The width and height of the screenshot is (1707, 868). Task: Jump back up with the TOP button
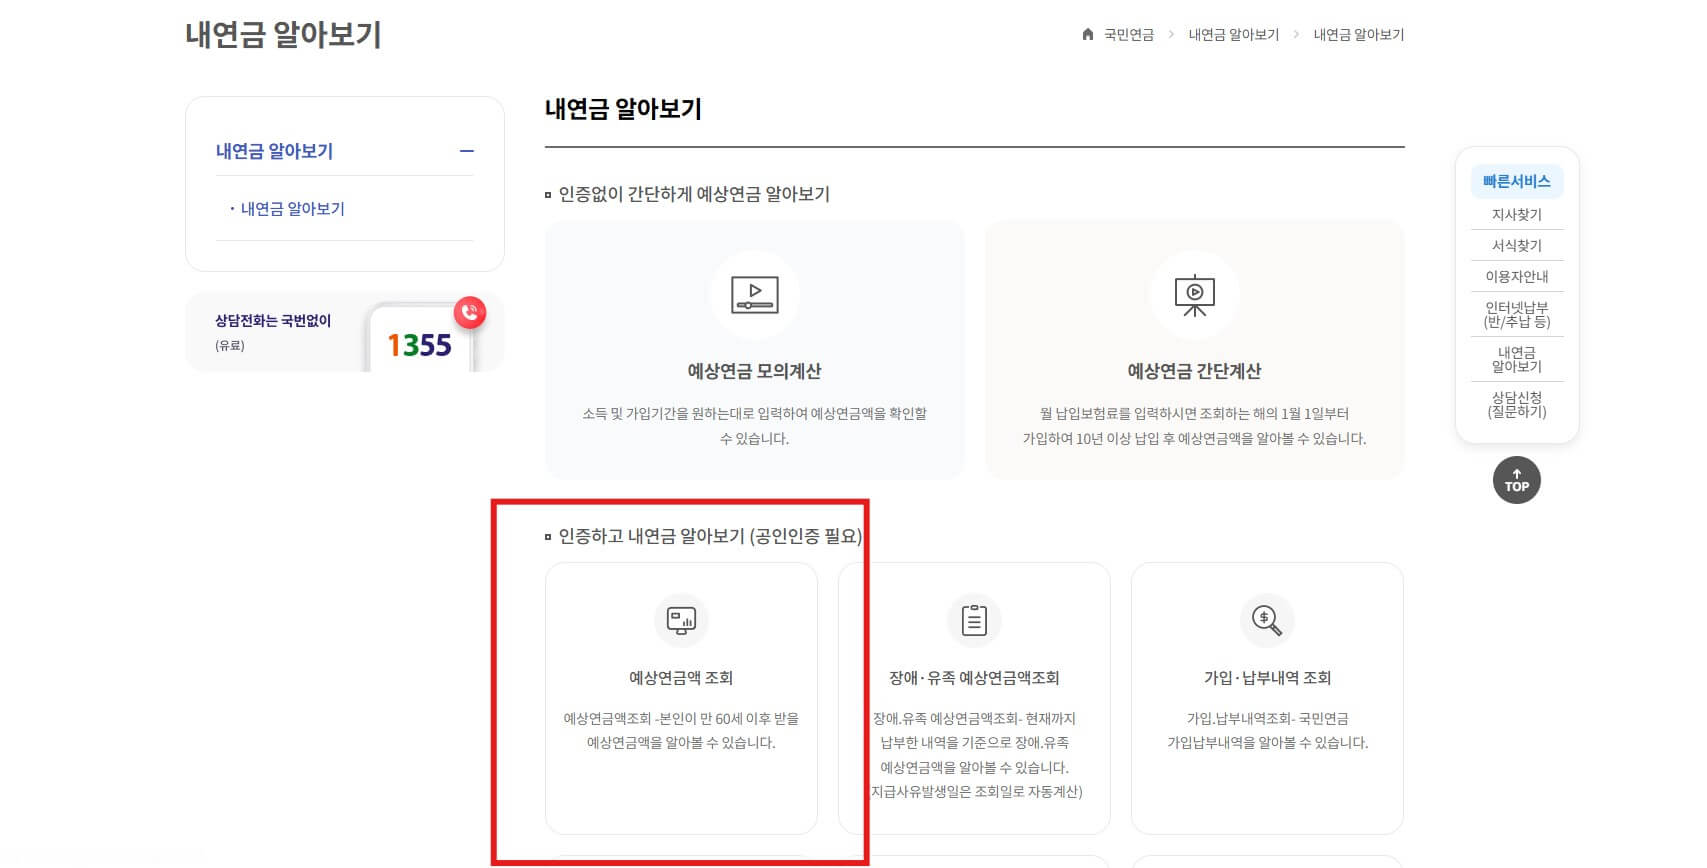point(1516,481)
